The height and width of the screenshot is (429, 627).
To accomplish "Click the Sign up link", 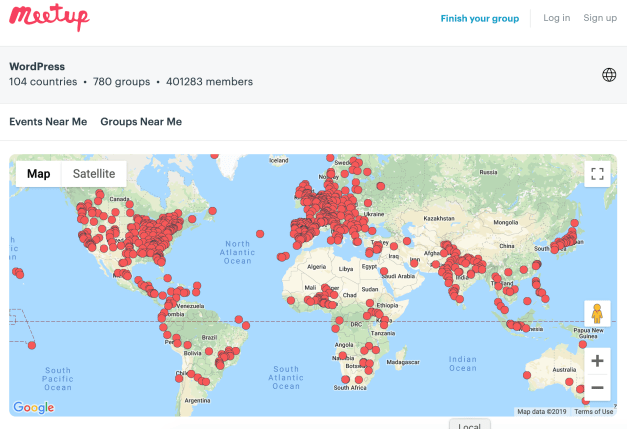I will [x=600, y=18].
